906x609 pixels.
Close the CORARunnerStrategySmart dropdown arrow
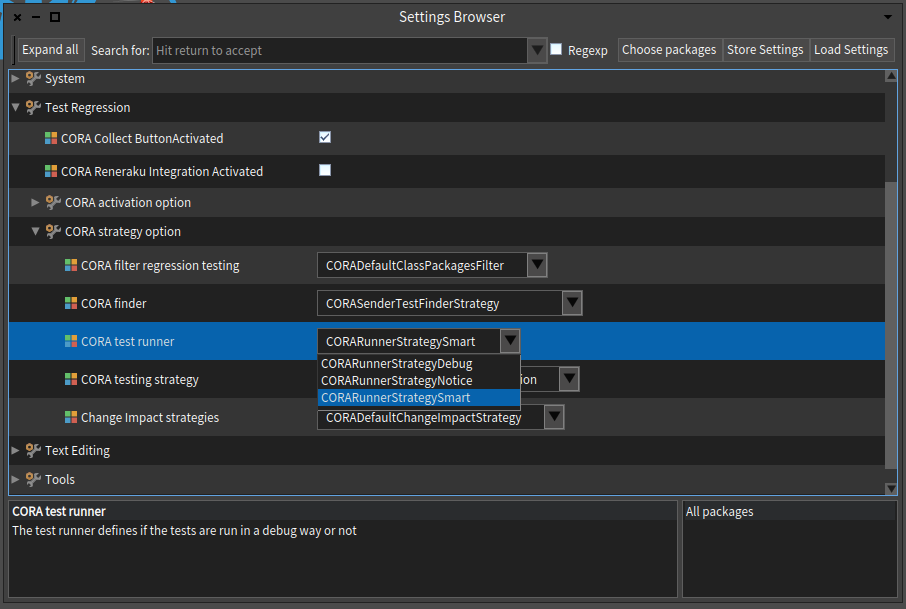click(x=510, y=341)
